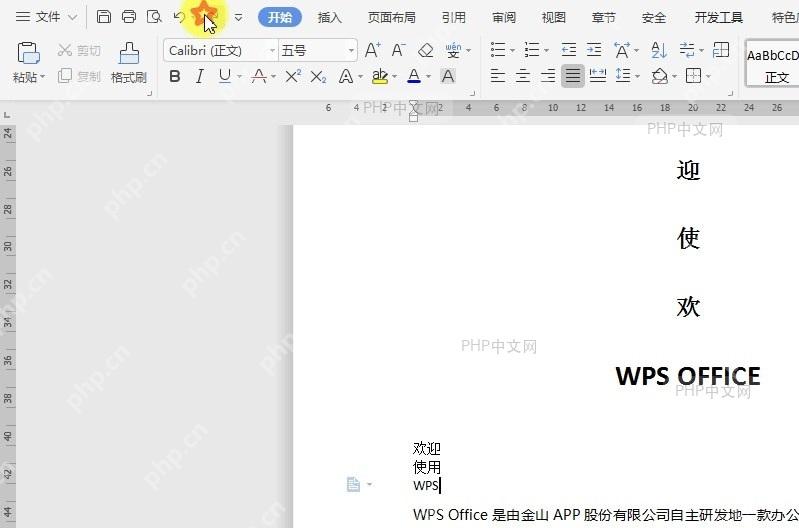Click the wén phonetic guide icon
The height and width of the screenshot is (528, 799).
pos(453,50)
